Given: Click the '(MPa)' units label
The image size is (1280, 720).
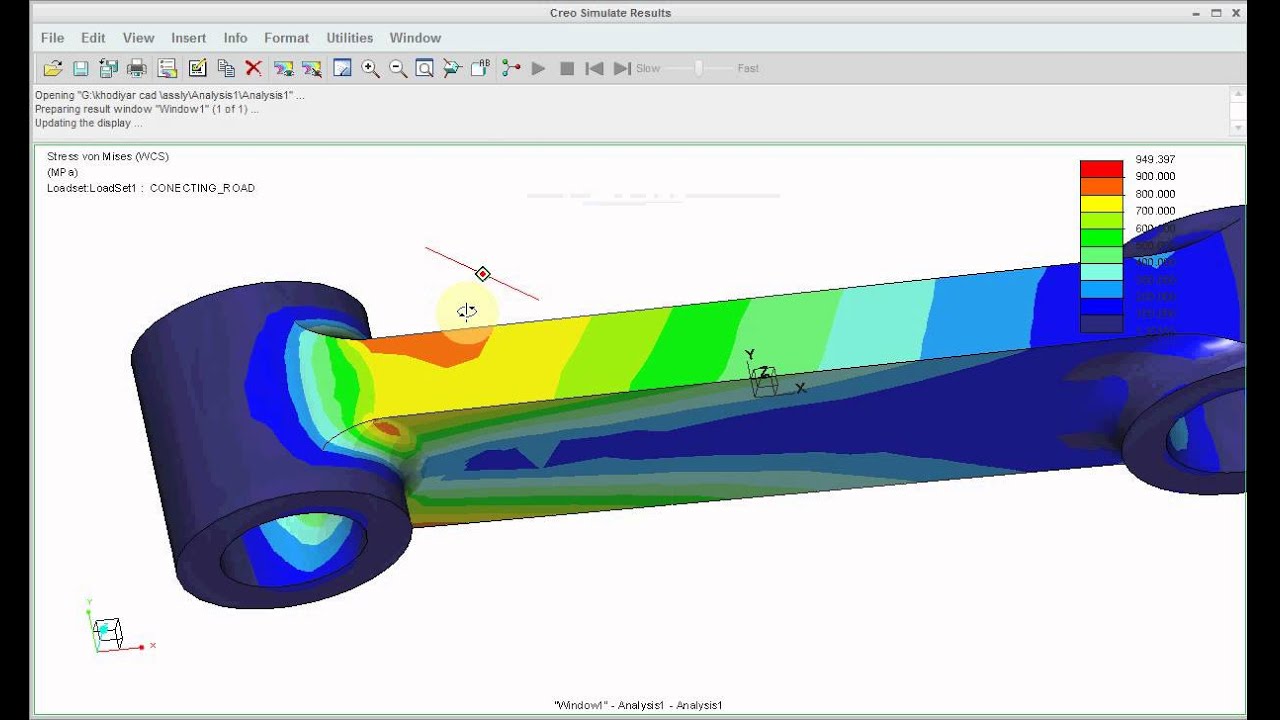Looking at the screenshot, I should [x=62, y=172].
